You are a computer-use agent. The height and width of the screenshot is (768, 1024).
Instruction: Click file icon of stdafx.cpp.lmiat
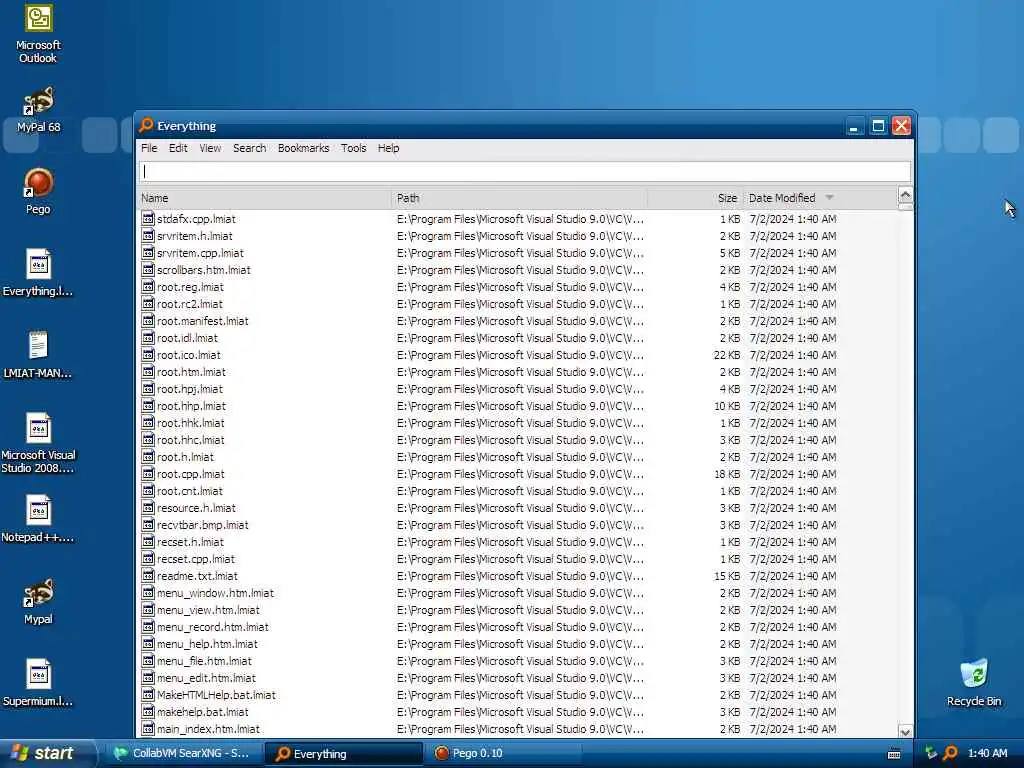click(148, 219)
